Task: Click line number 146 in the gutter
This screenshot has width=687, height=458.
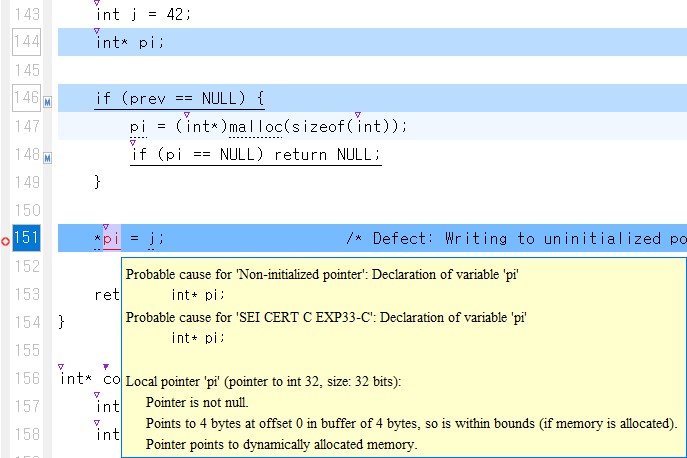Action: [x=27, y=98]
